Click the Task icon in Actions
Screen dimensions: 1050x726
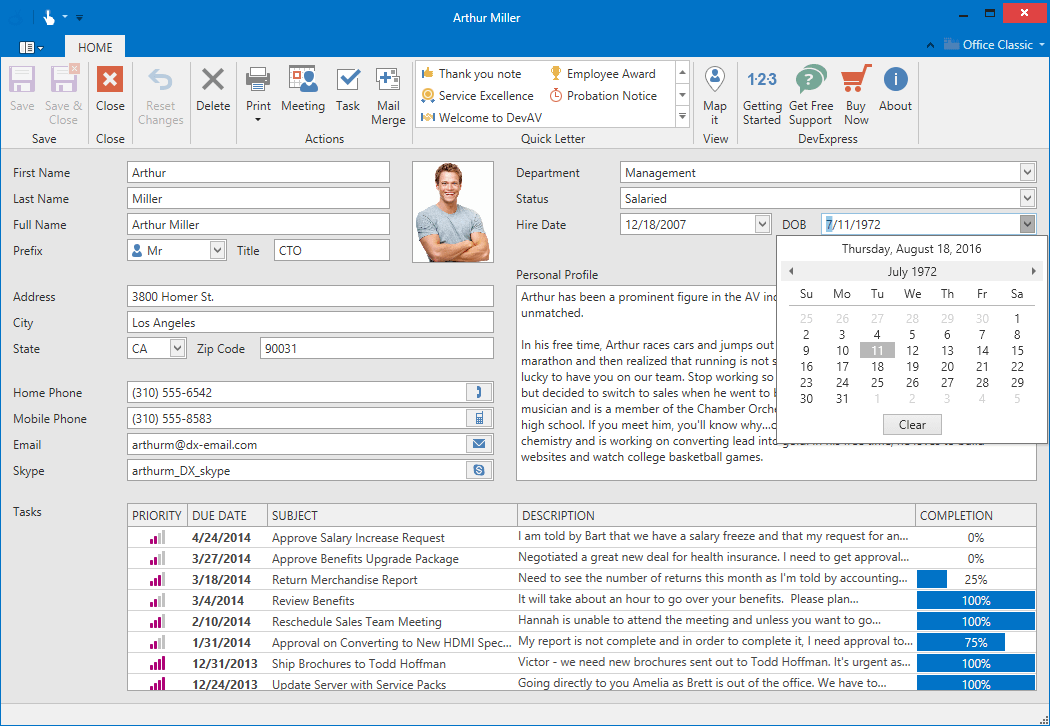347,81
